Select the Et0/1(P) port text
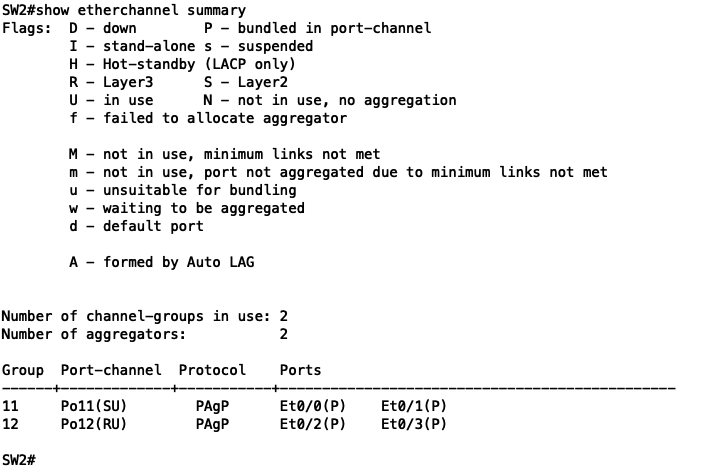Image resolution: width=712 pixels, height=469 pixels. 414,406
